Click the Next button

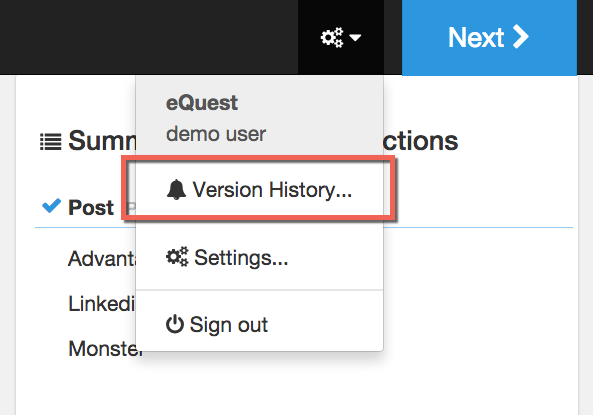[489, 37]
